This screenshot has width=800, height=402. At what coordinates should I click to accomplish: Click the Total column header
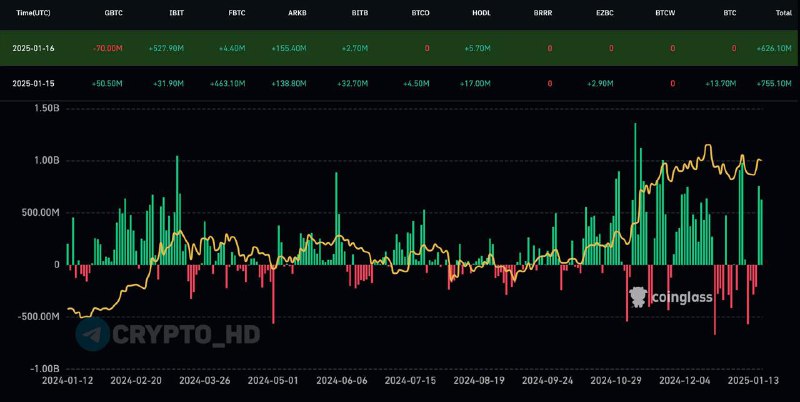784,13
